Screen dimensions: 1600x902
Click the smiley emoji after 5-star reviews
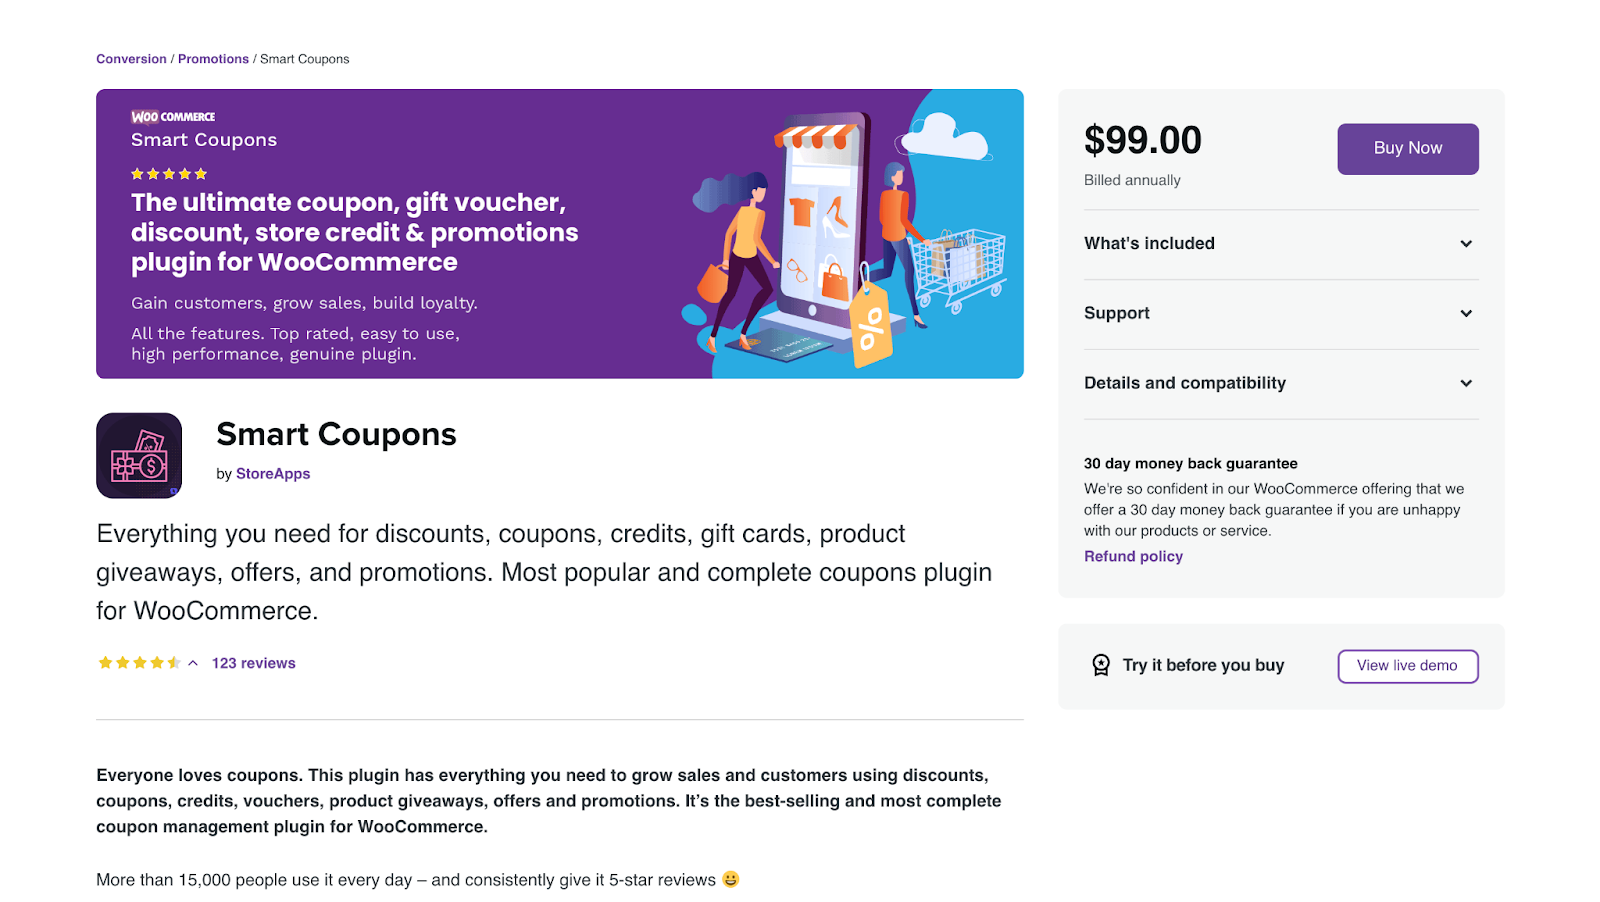(731, 879)
